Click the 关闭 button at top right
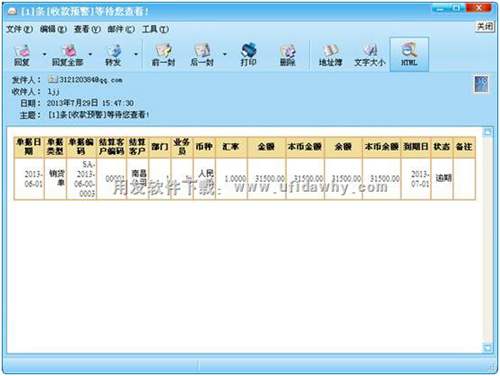Screen dimensions: 500x376 coord(485,26)
